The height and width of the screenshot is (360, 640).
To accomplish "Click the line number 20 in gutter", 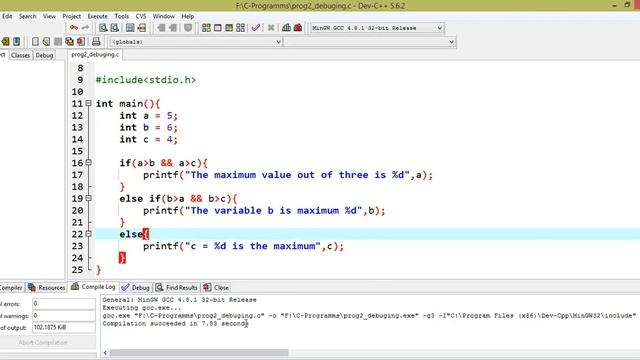I will (77, 211).
